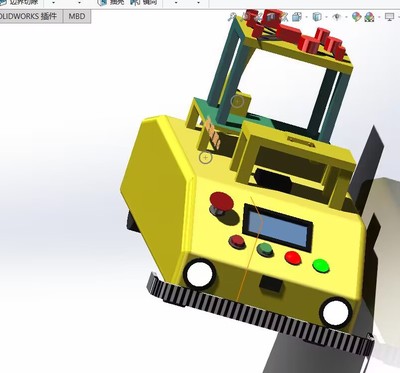Expand the dropdown arrow beside Hide/Show eye

[346, 17]
